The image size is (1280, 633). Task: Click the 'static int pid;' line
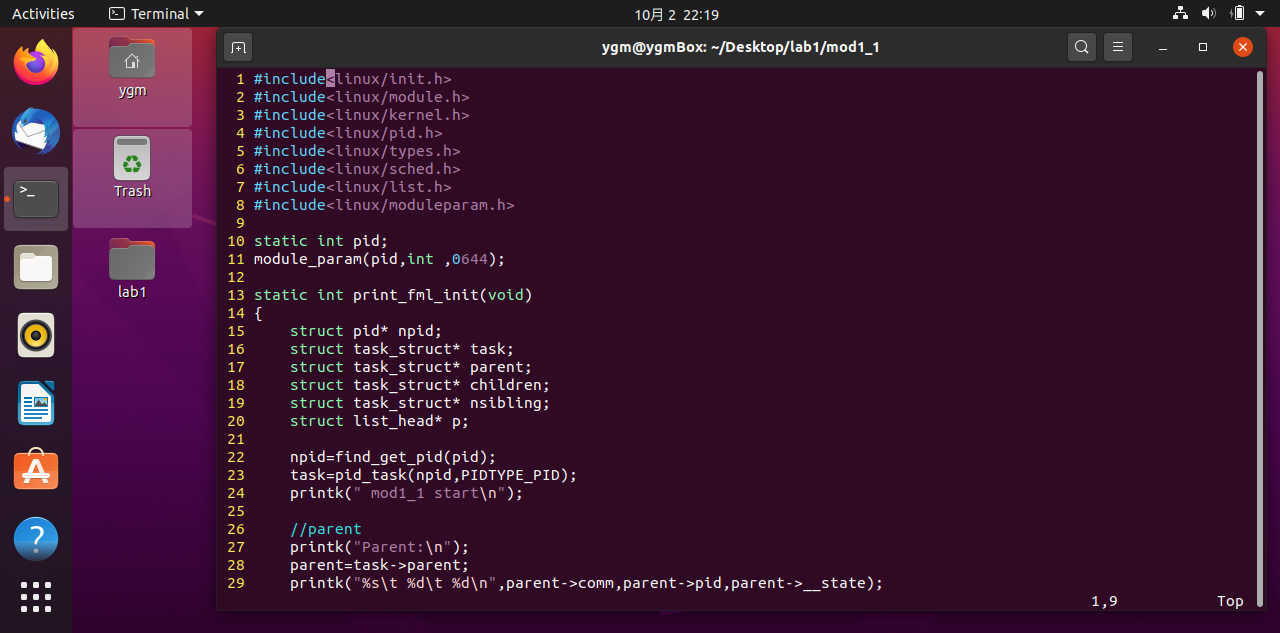tap(320, 241)
